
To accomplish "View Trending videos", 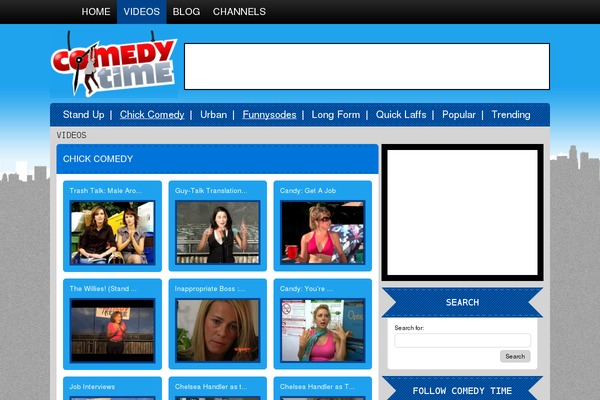I will click(x=511, y=114).
